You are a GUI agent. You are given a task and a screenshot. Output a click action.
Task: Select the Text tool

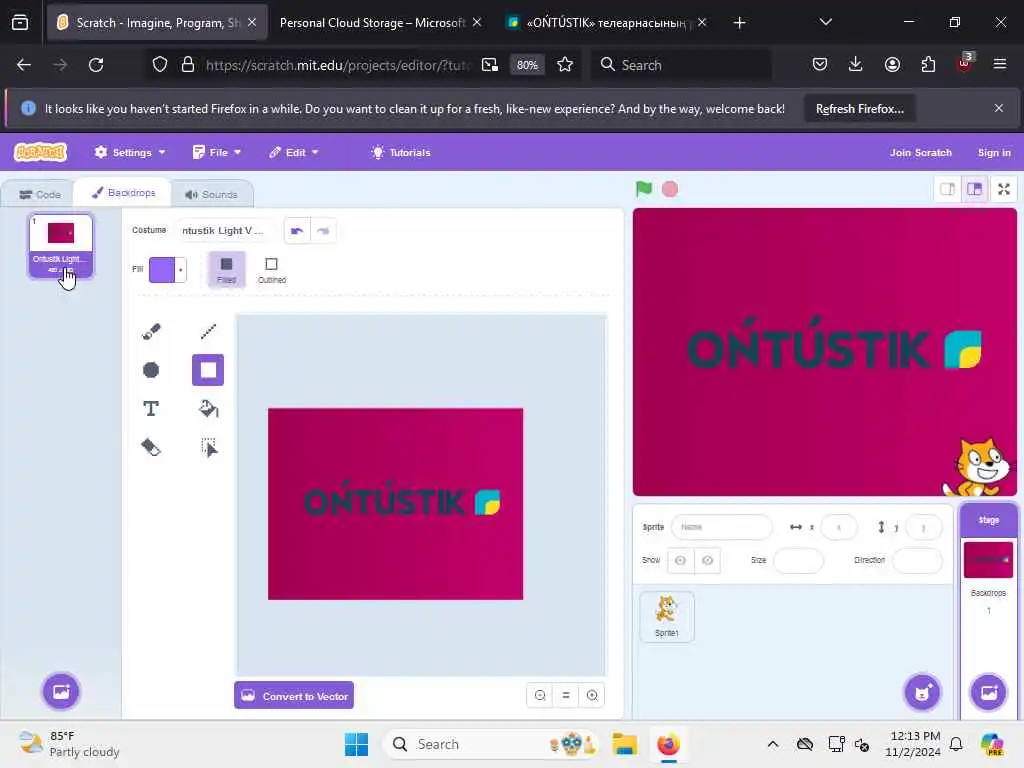click(151, 409)
